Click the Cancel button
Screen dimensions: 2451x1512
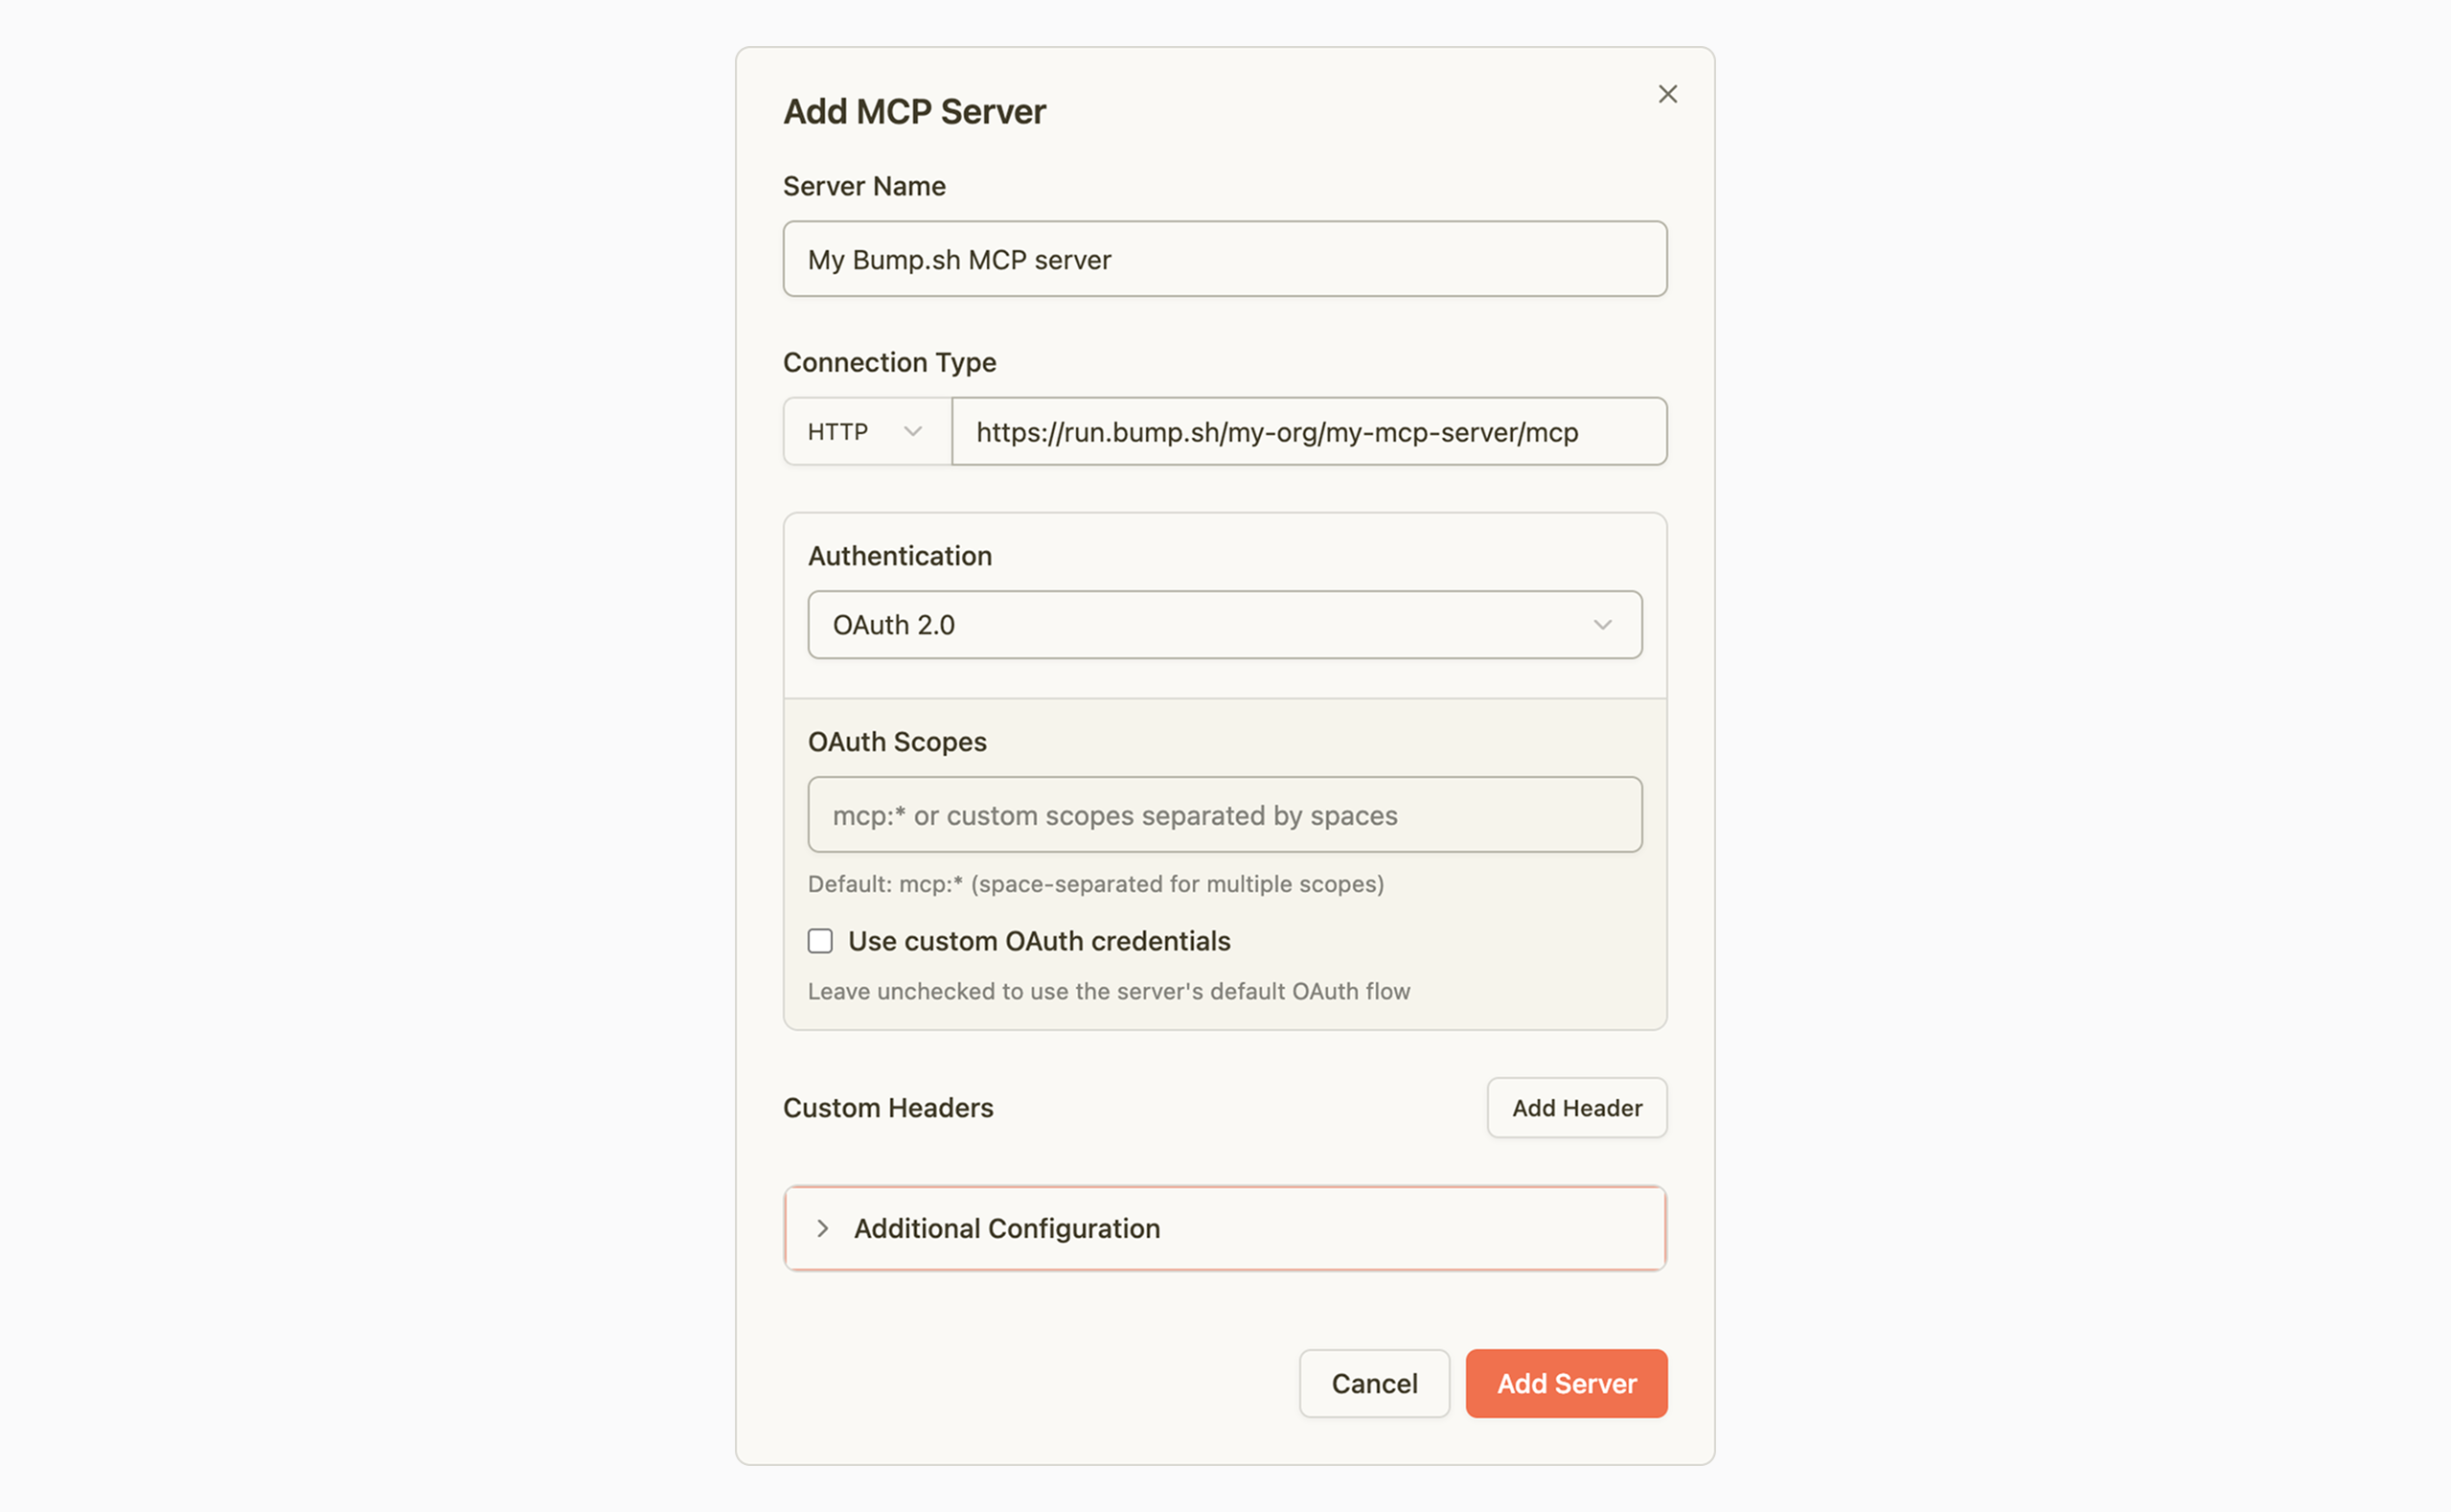pos(1374,1383)
